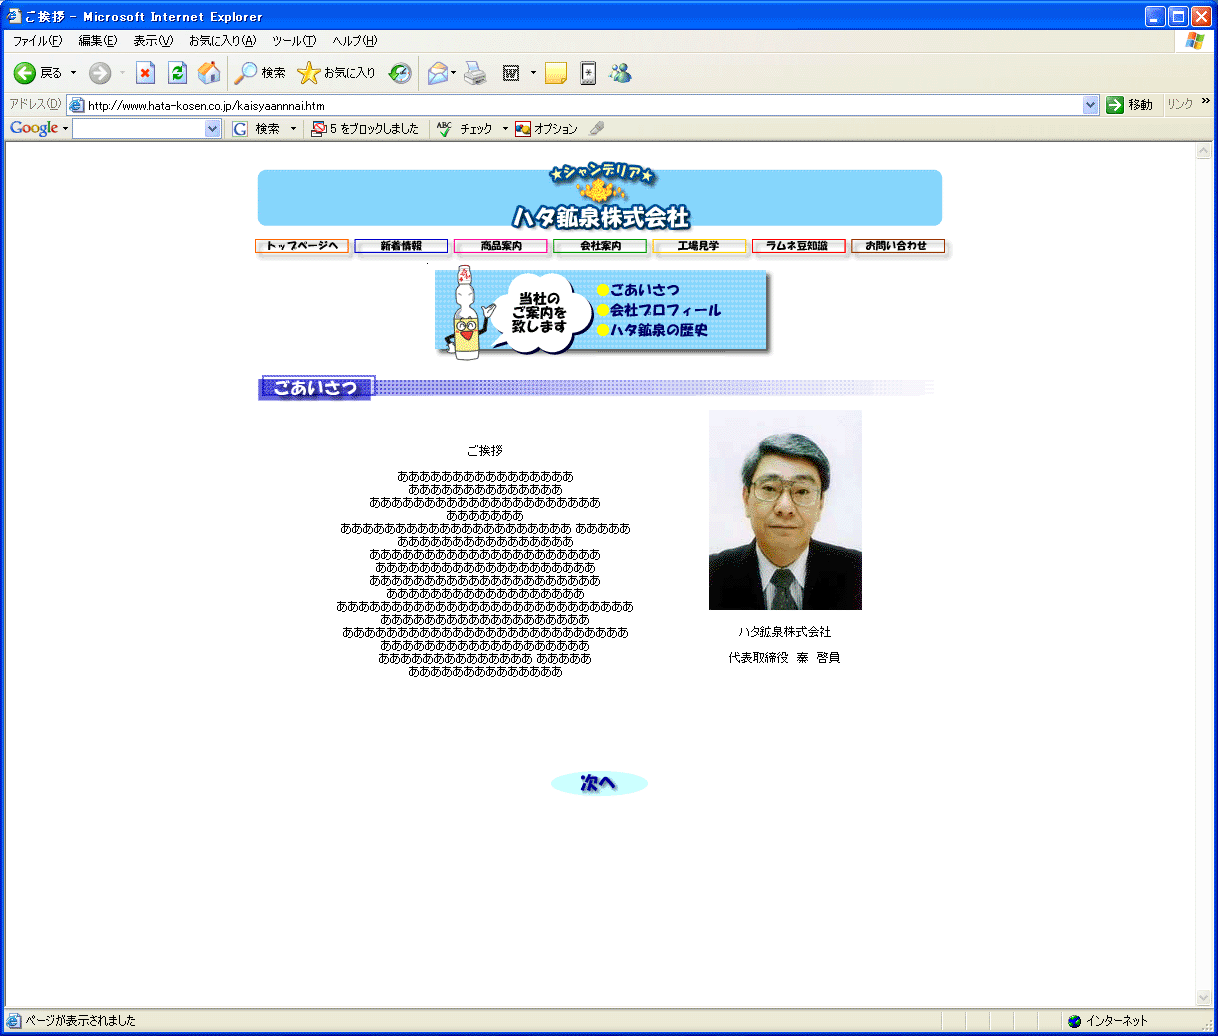Viewport: 1218px width, 1036px height.
Task: Click the highlighter pen icon in the Google toolbar
Action: tap(597, 129)
